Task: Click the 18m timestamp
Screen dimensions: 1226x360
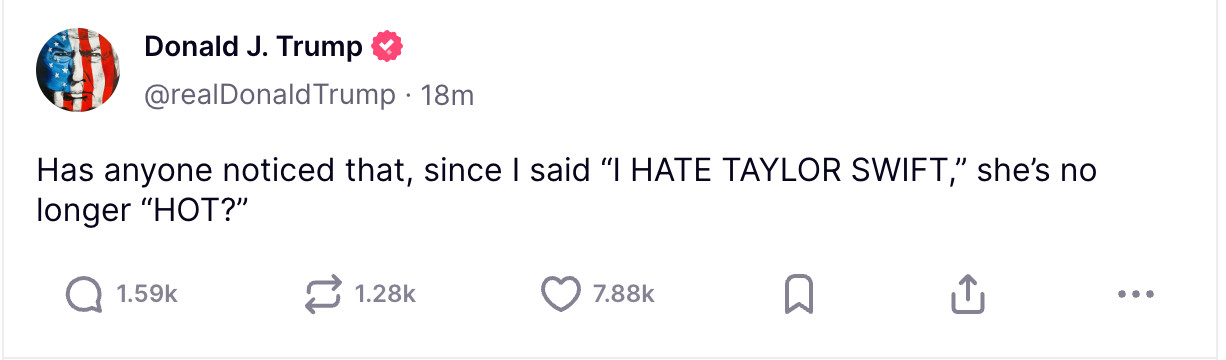Action: point(447,95)
